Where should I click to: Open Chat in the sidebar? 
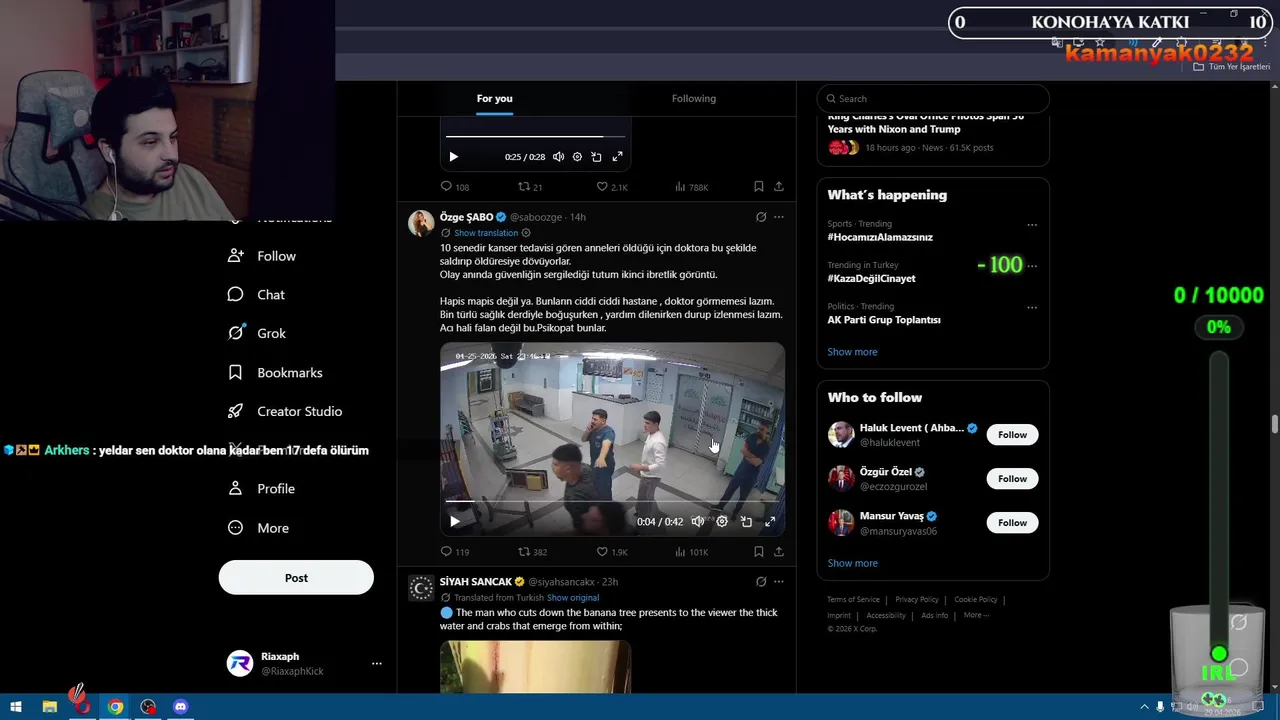coord(257,295)
